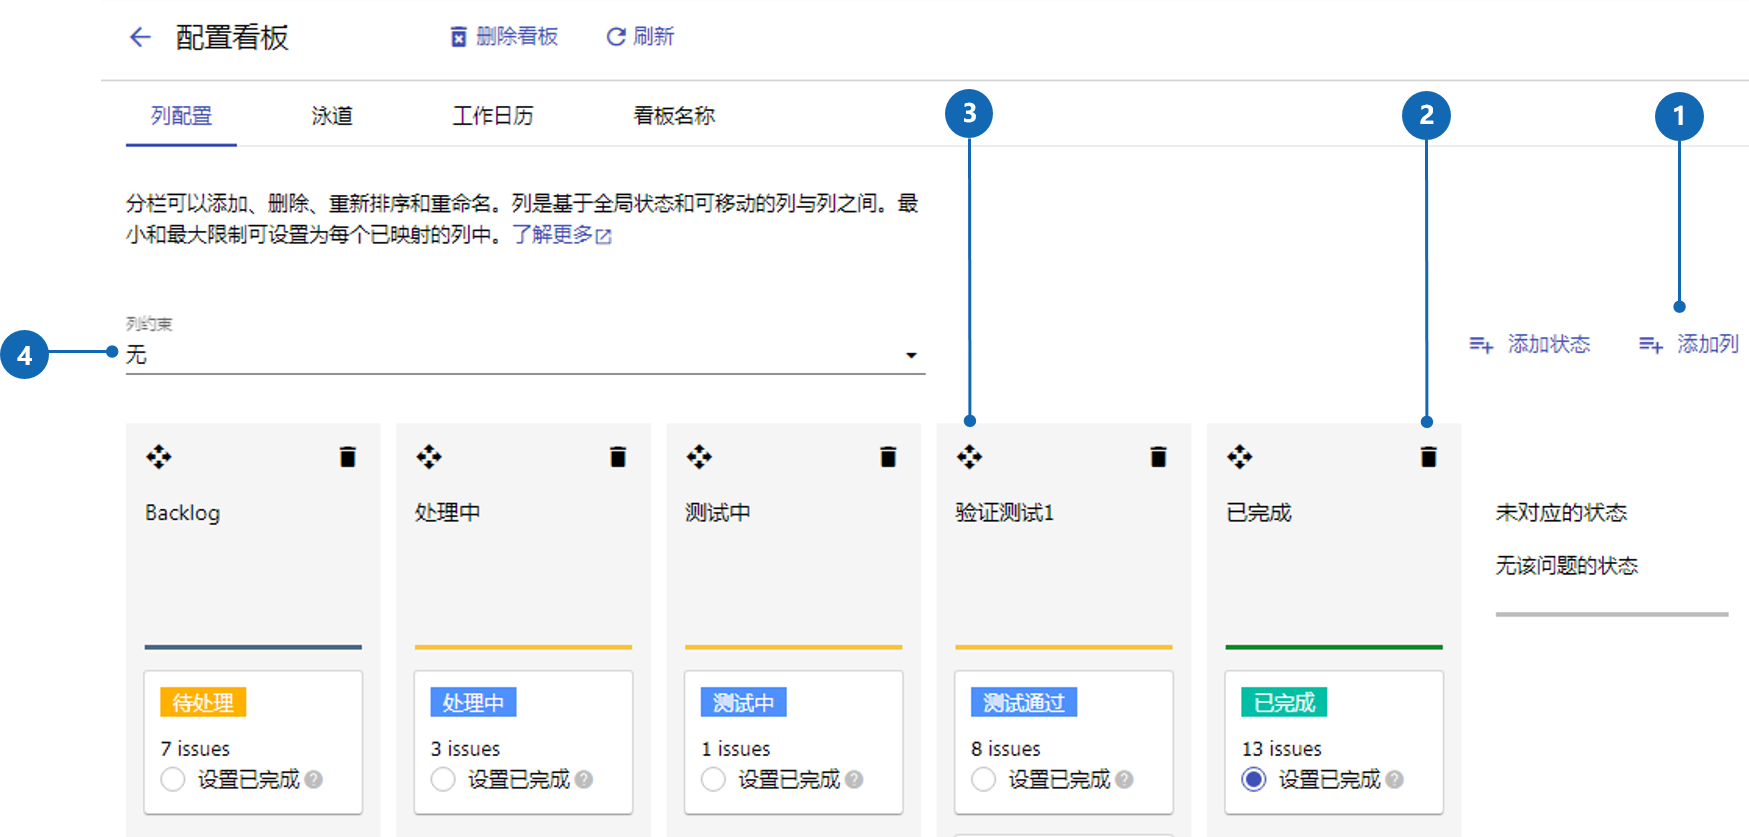Click the 待处理 status tag
Screen dimensions: 1749x837
203,702
